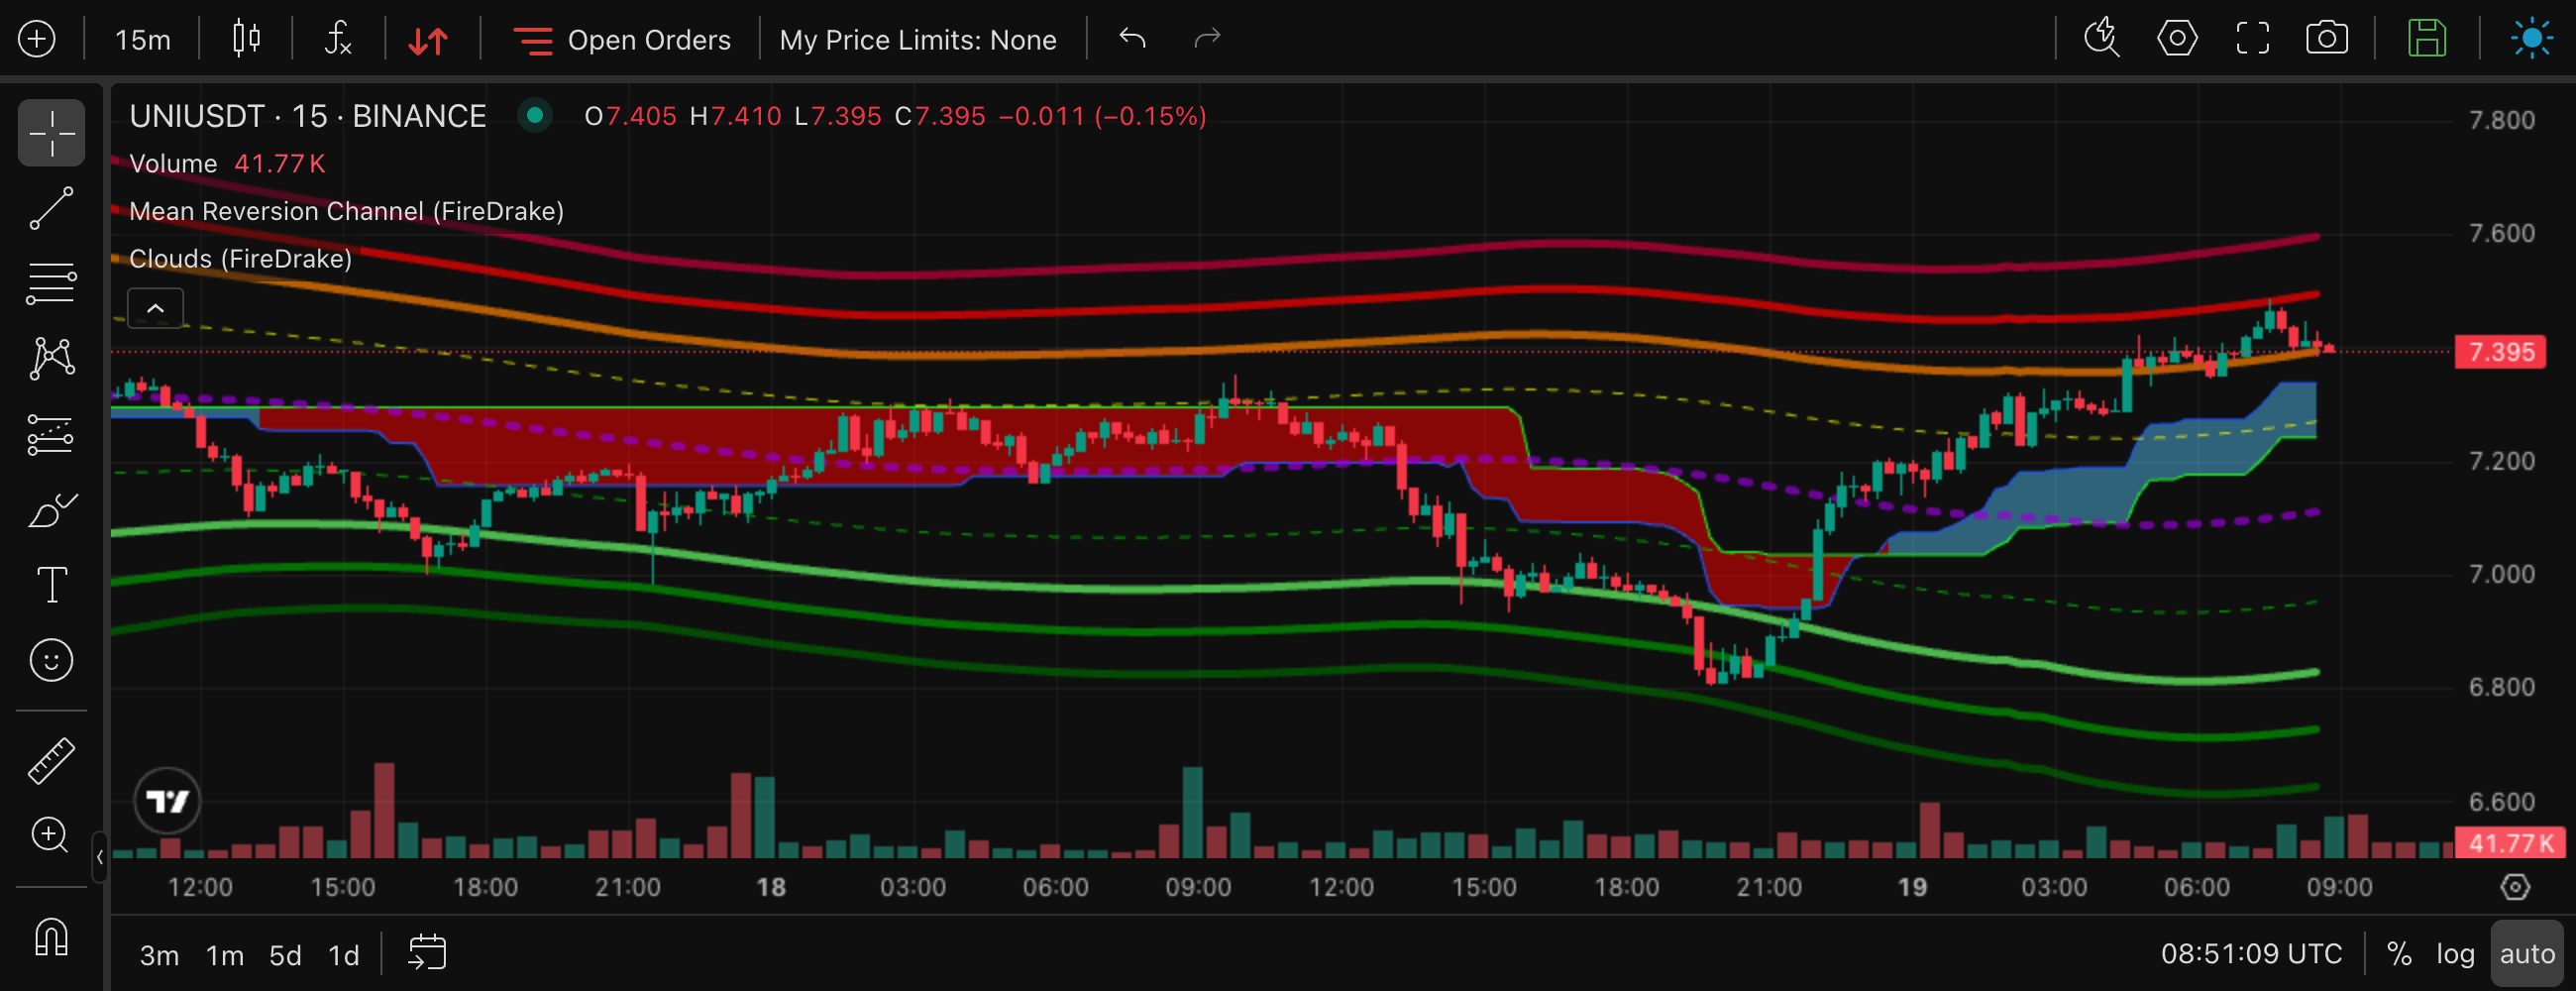Open the go to date calendar
Screen dimensions: 2576x991
click(x=427, y=953)
